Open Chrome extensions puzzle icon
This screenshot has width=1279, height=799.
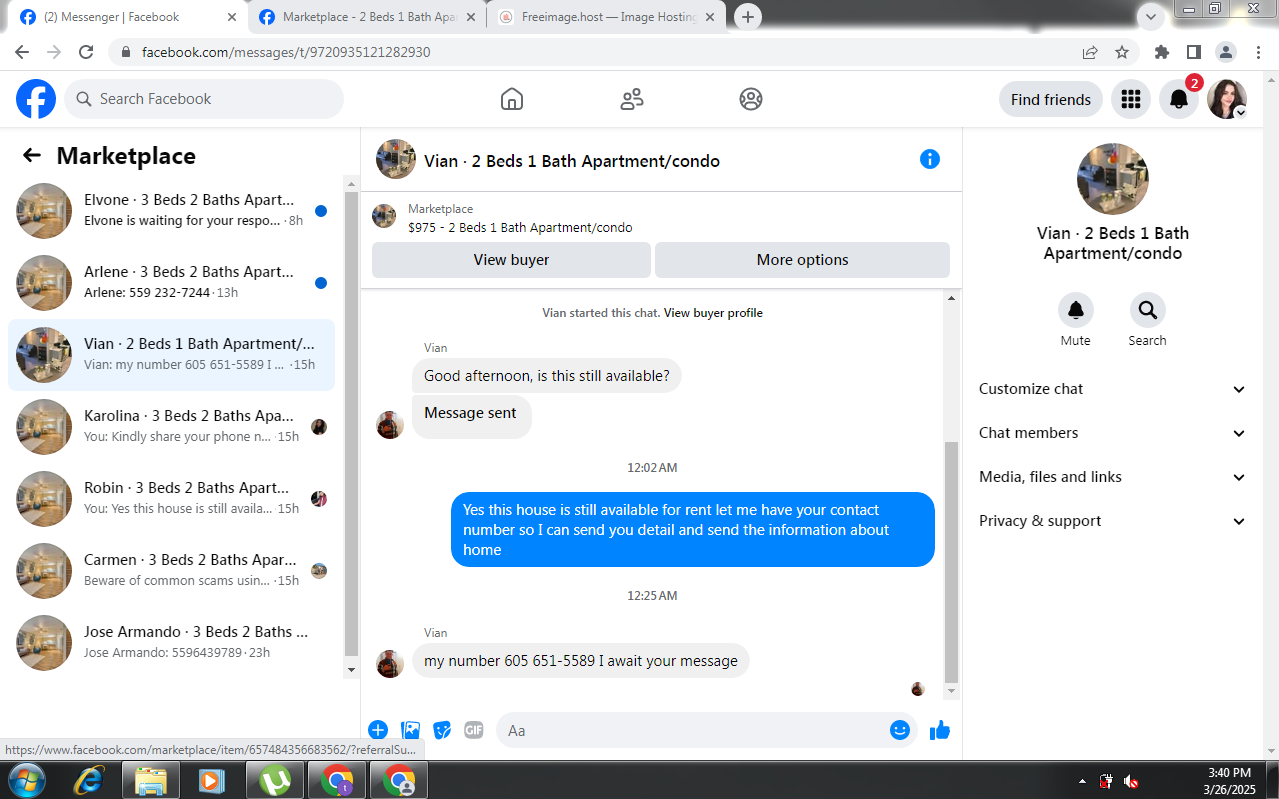coord(1161,52)
